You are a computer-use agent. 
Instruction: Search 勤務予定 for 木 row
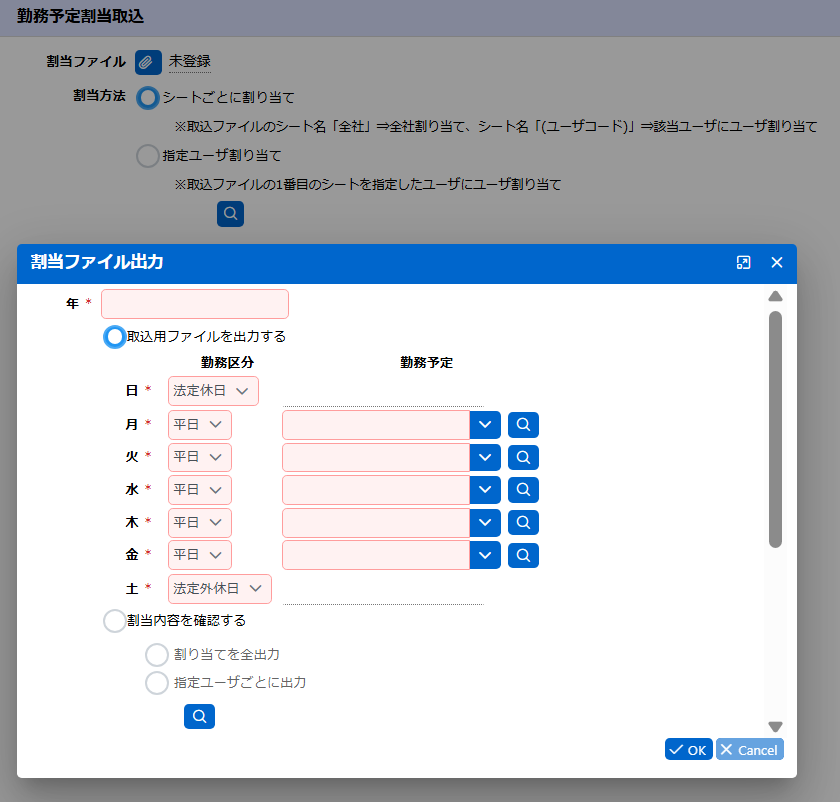(523, 522)
